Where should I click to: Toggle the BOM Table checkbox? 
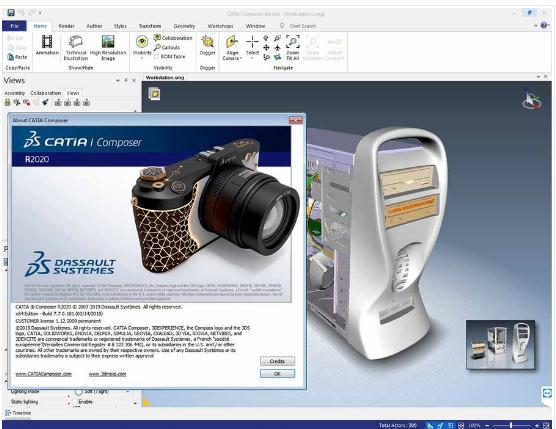coord(156,57)
